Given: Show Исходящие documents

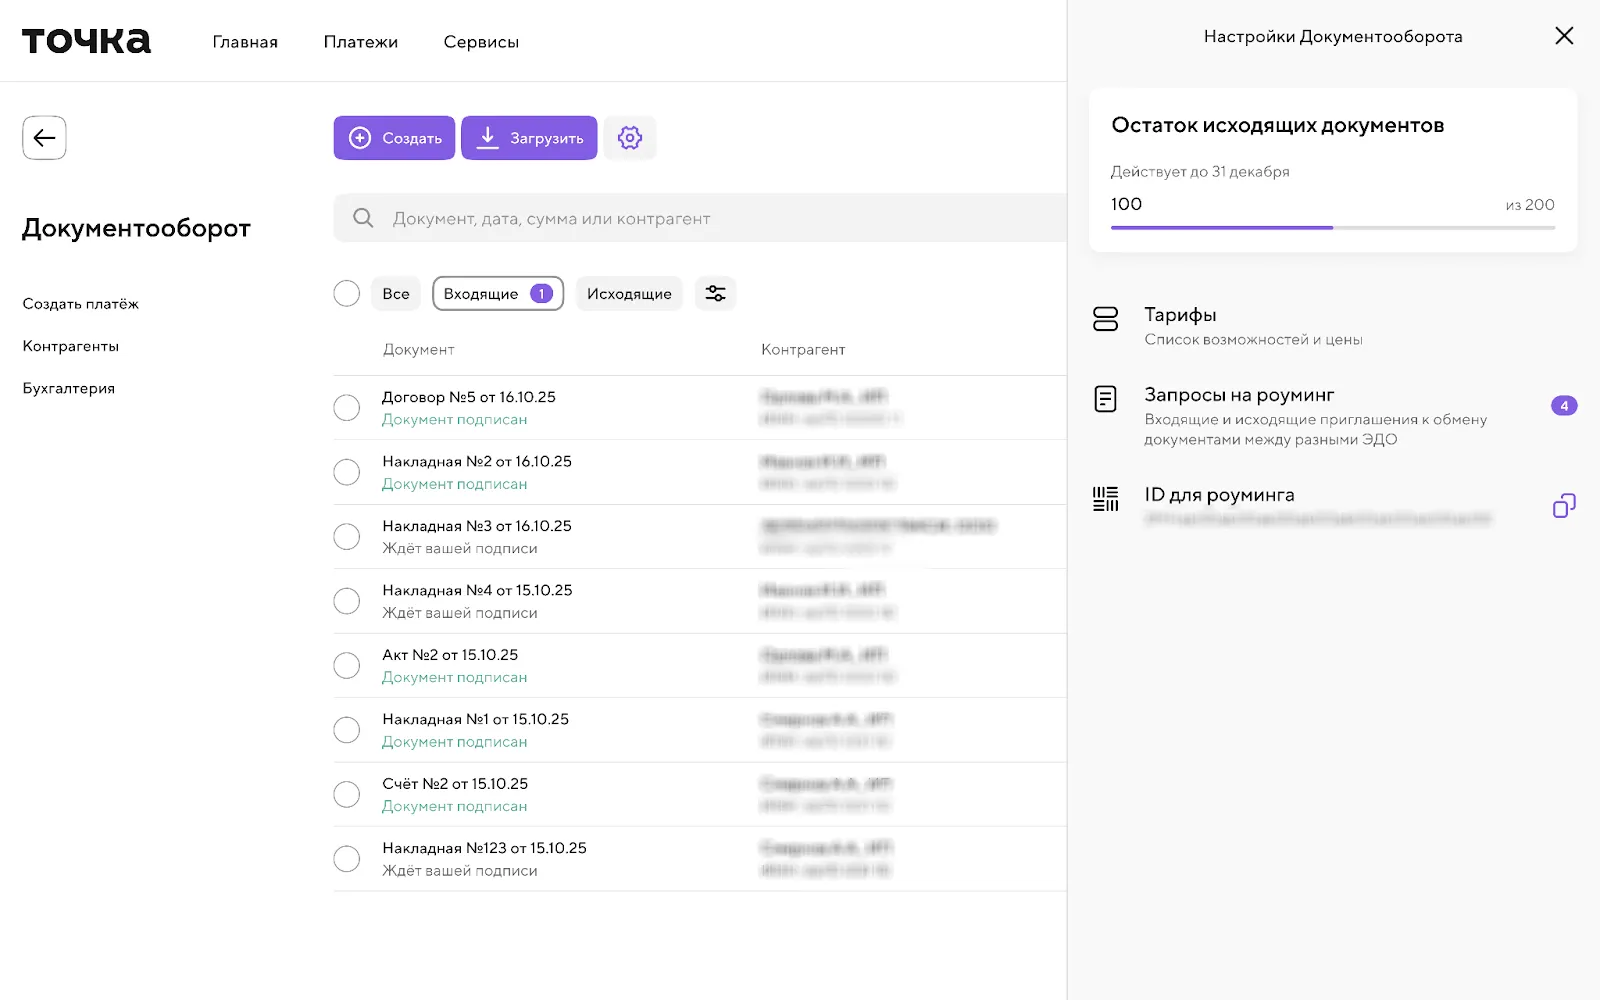Looking at the screenshot, I should [629, 294].
